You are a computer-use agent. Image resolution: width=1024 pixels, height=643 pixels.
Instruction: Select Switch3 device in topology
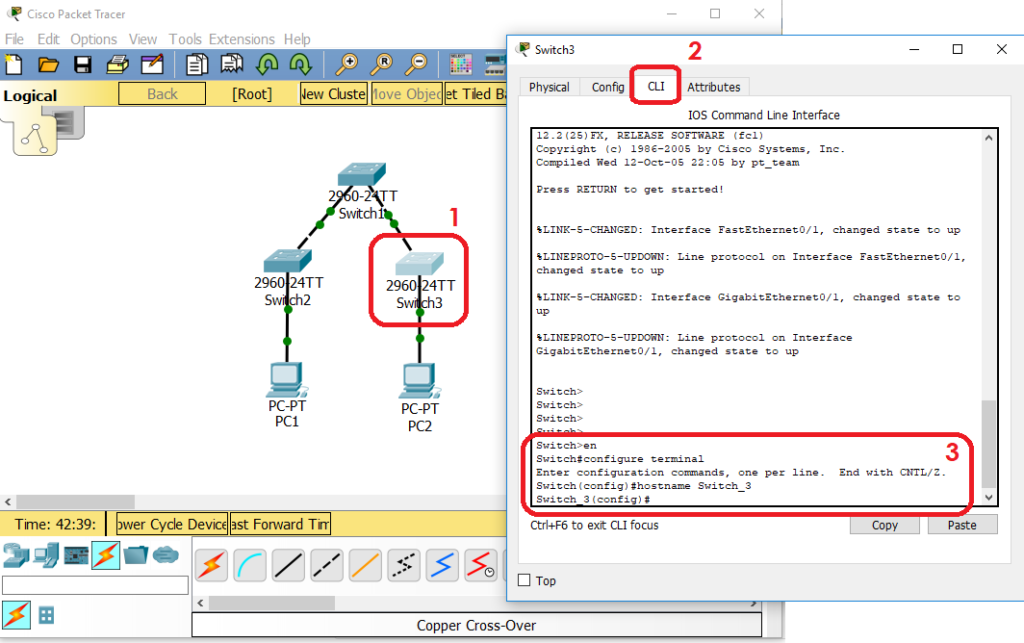[x=419, y=264]
